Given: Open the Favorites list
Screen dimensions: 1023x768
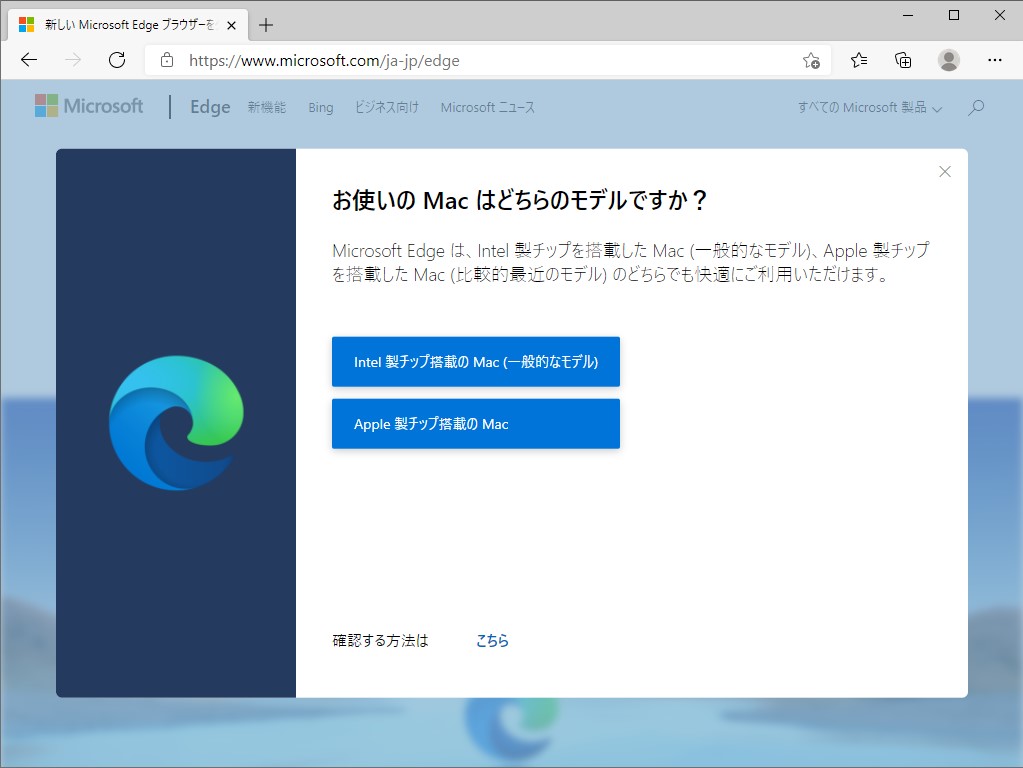Looking at the screenshot, I should point(858,60).
